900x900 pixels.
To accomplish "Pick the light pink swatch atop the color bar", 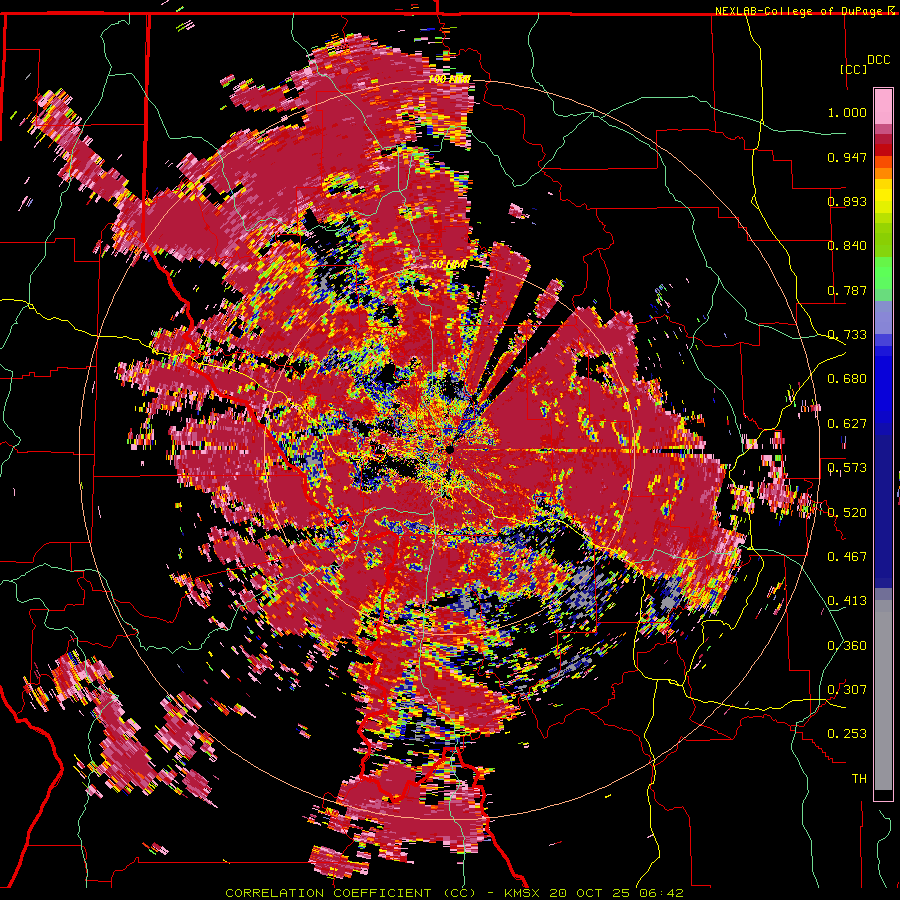I will tap(883, 107).
